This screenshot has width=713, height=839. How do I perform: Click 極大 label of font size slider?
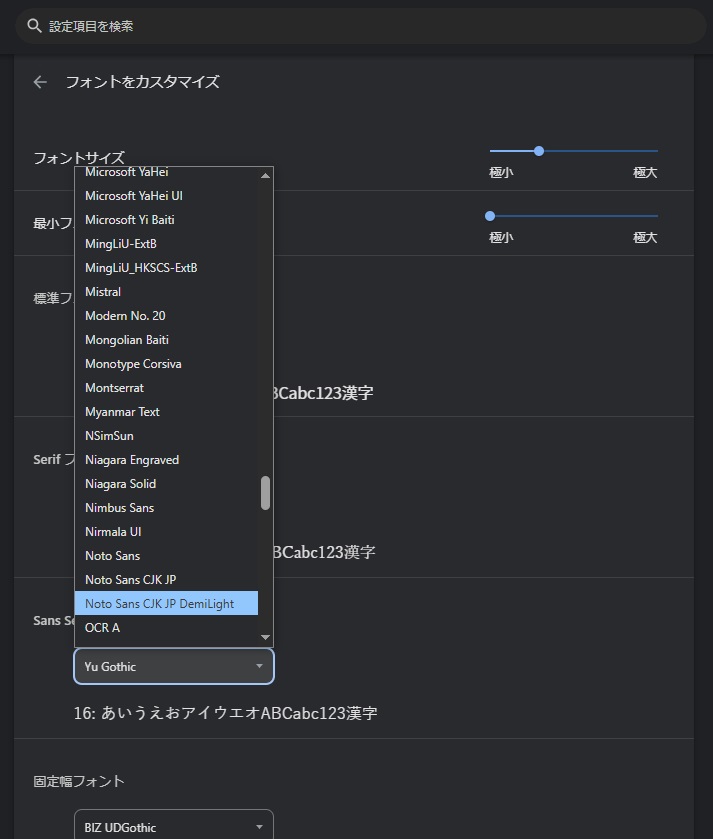point(645,172)
